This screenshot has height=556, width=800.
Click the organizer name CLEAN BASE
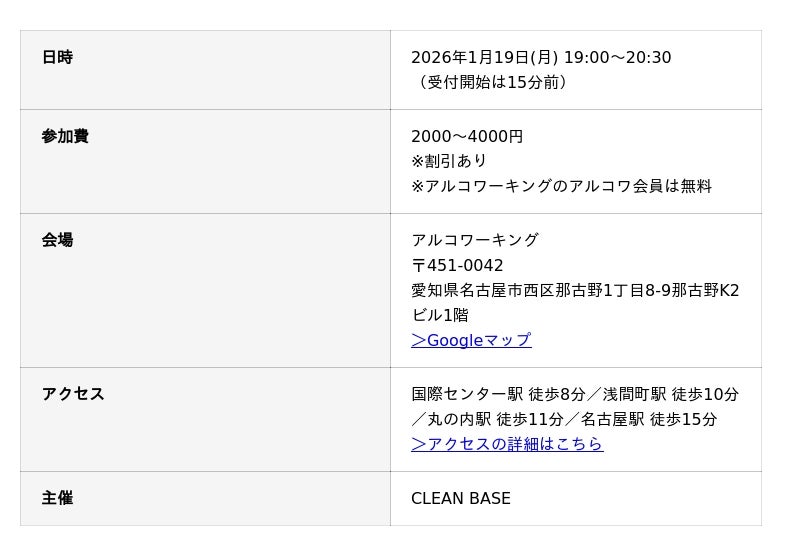(x=461, y=498)
